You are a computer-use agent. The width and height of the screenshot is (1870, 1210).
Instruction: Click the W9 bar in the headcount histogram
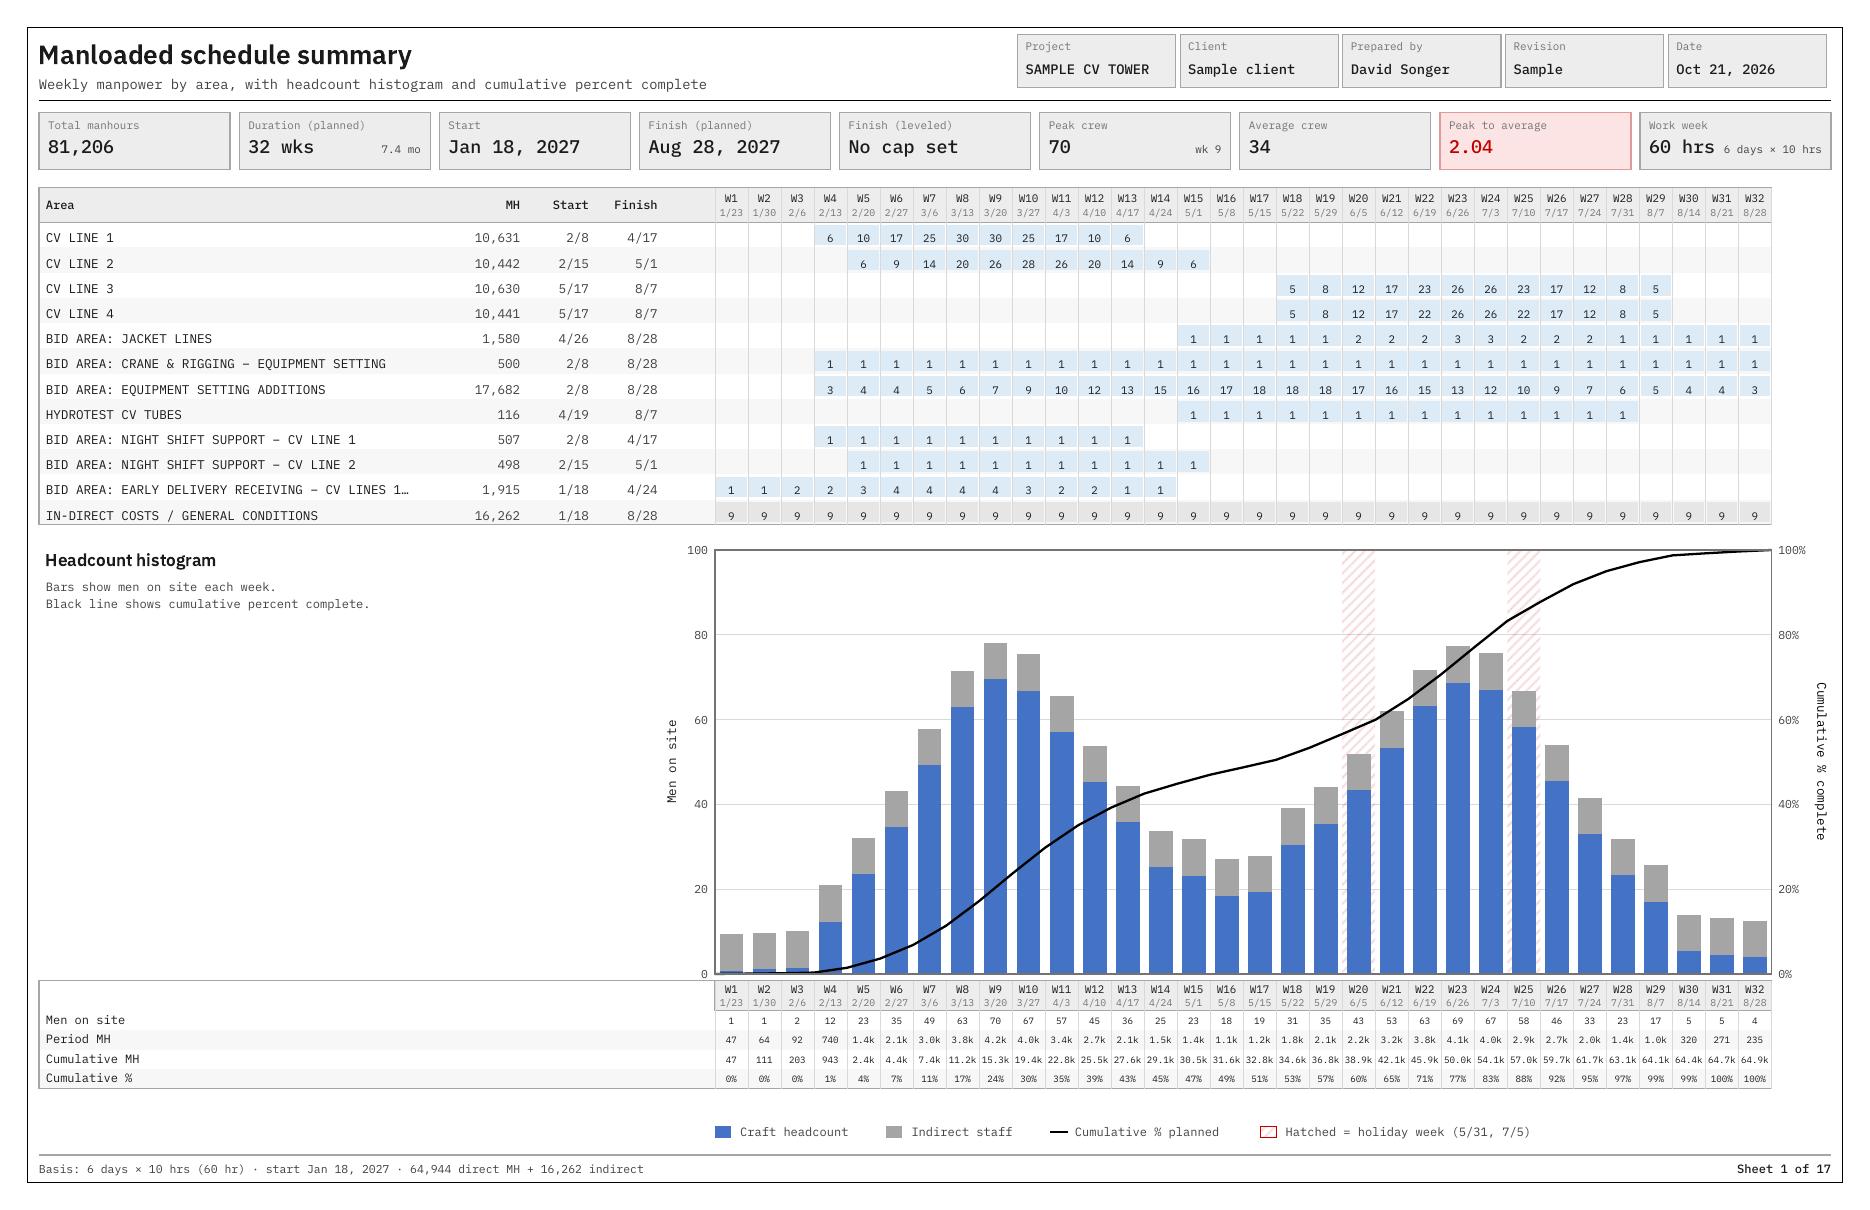[x=995, y=809]
